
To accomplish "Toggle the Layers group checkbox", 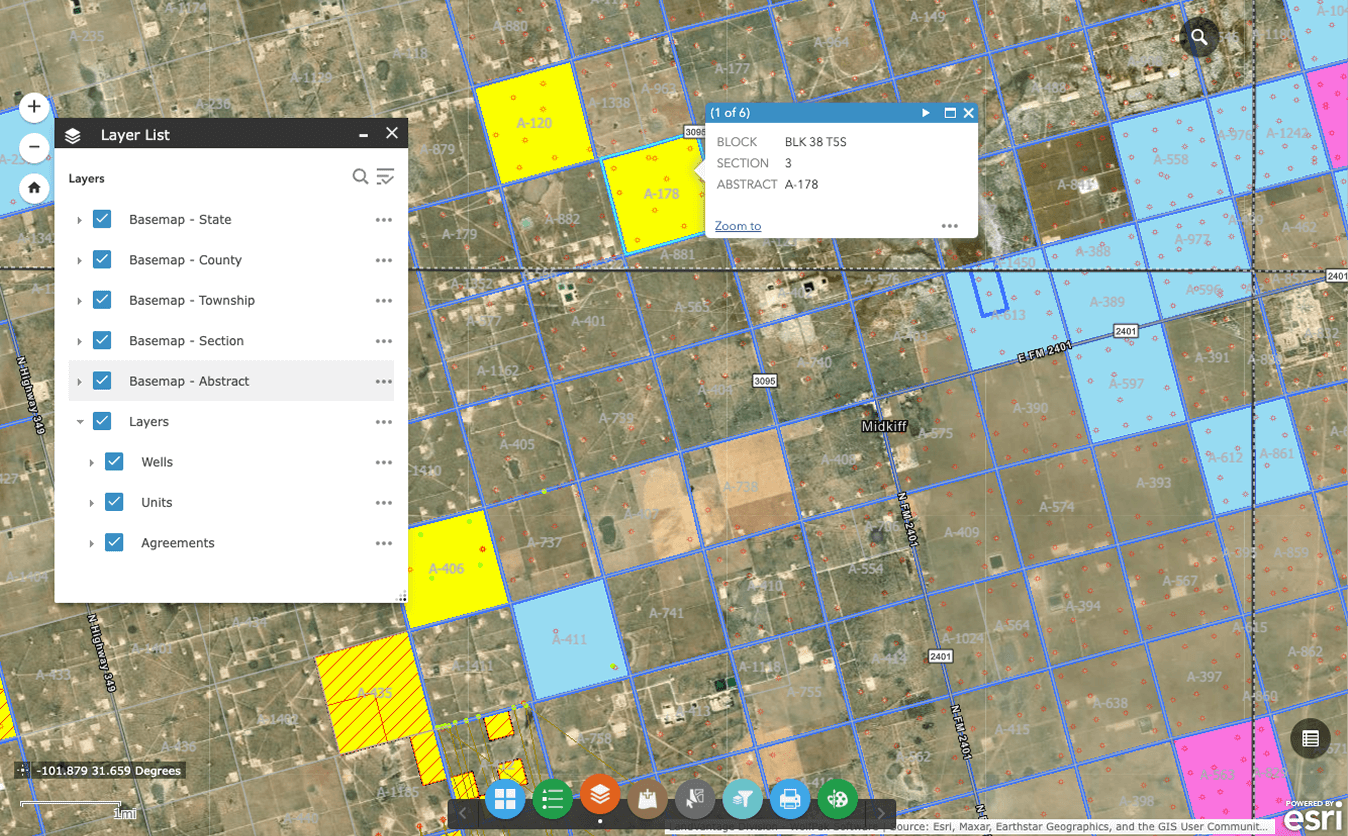I will pyautogui.click(x=102, y=421).
